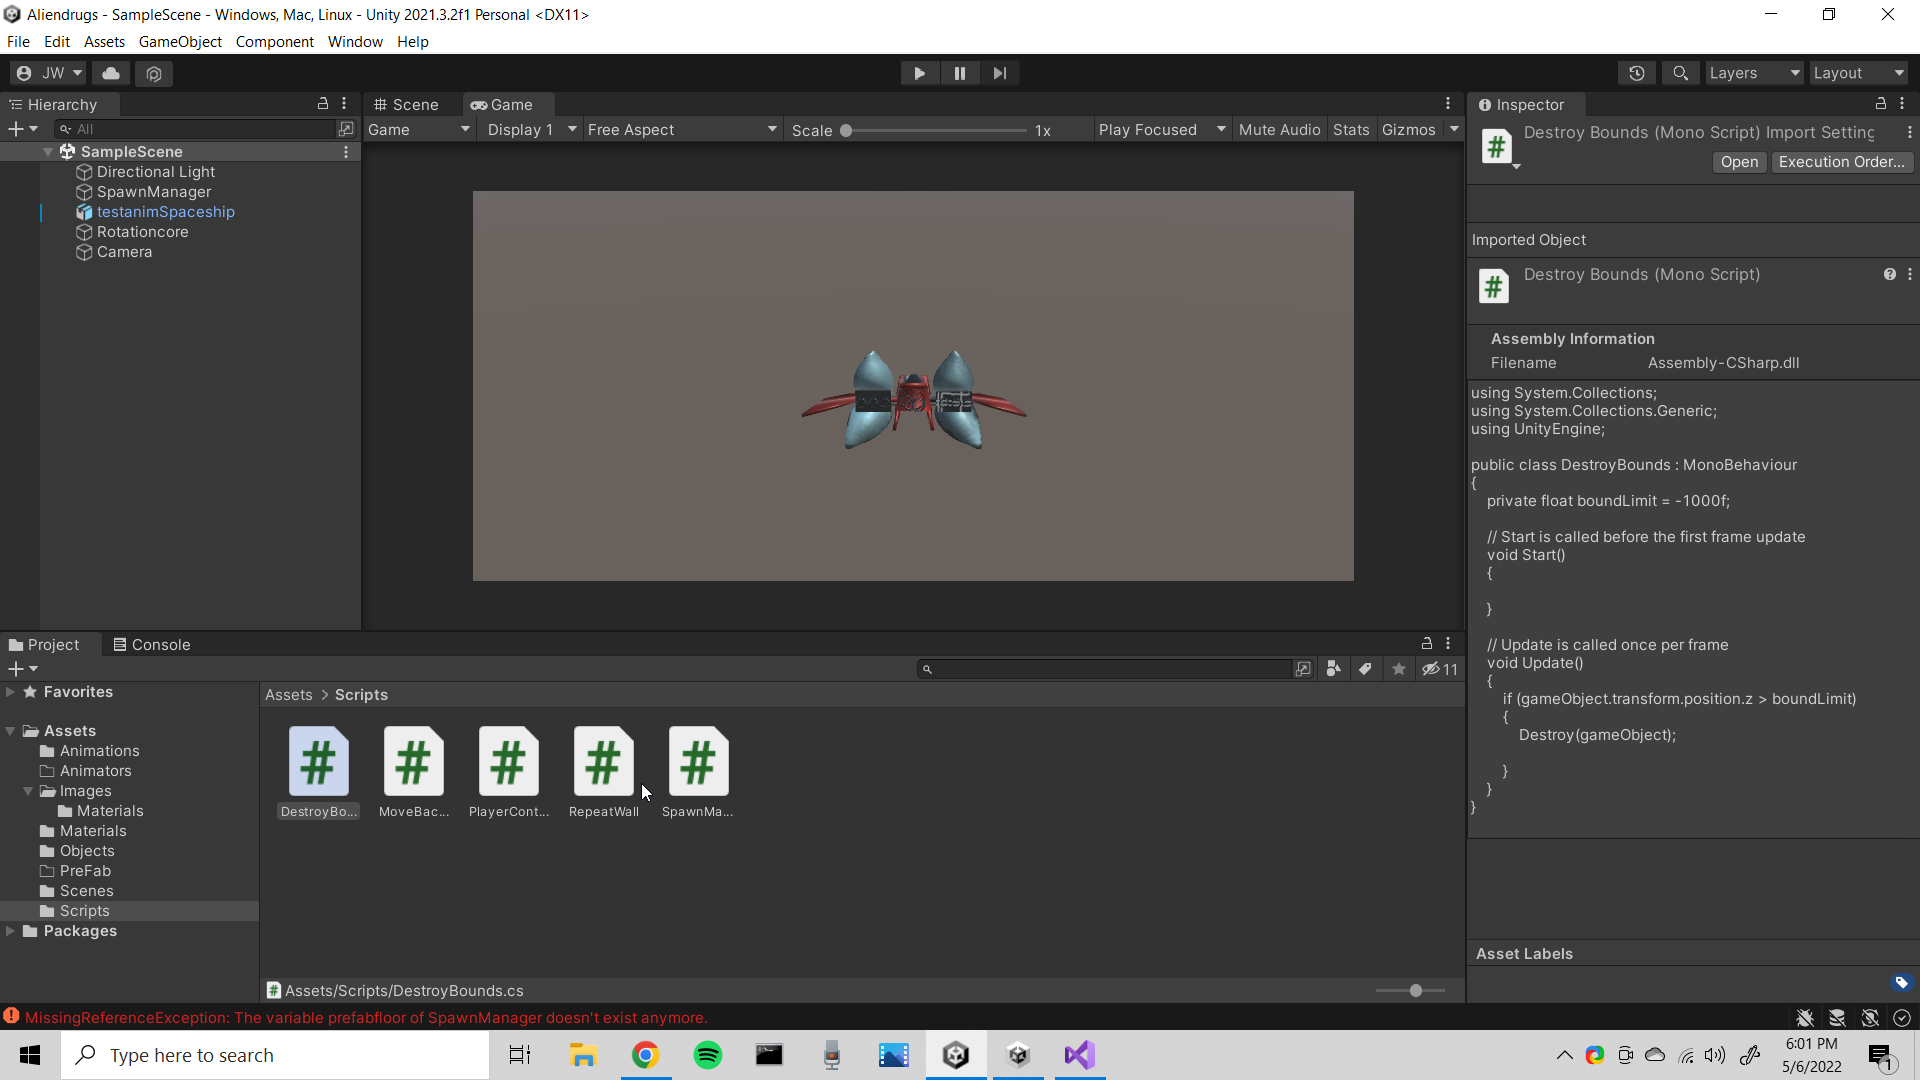The height and width of the screenshot is (1080, 1920).
Task: Open the Game view mode dropdown
Action: pyautogui.click(x=419, y=130)
